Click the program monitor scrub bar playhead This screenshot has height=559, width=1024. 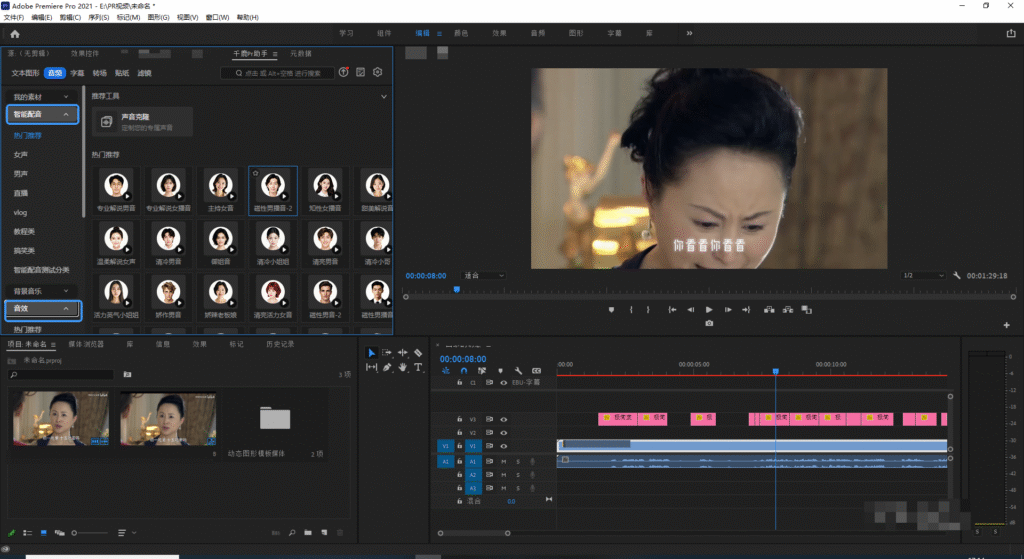456,290
